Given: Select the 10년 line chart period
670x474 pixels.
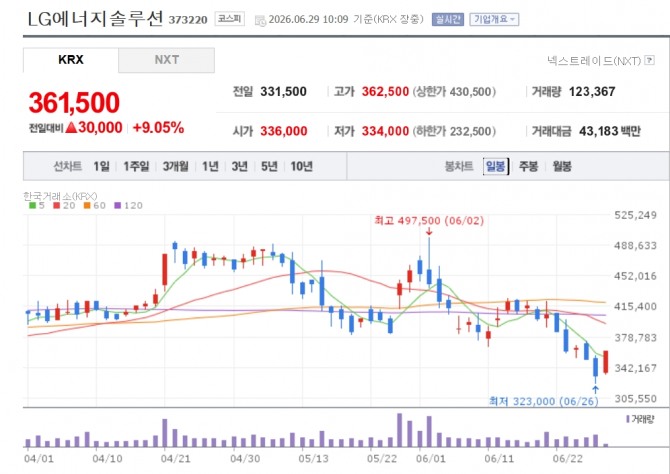Looking at the screenshot, I should click(302, 166).
